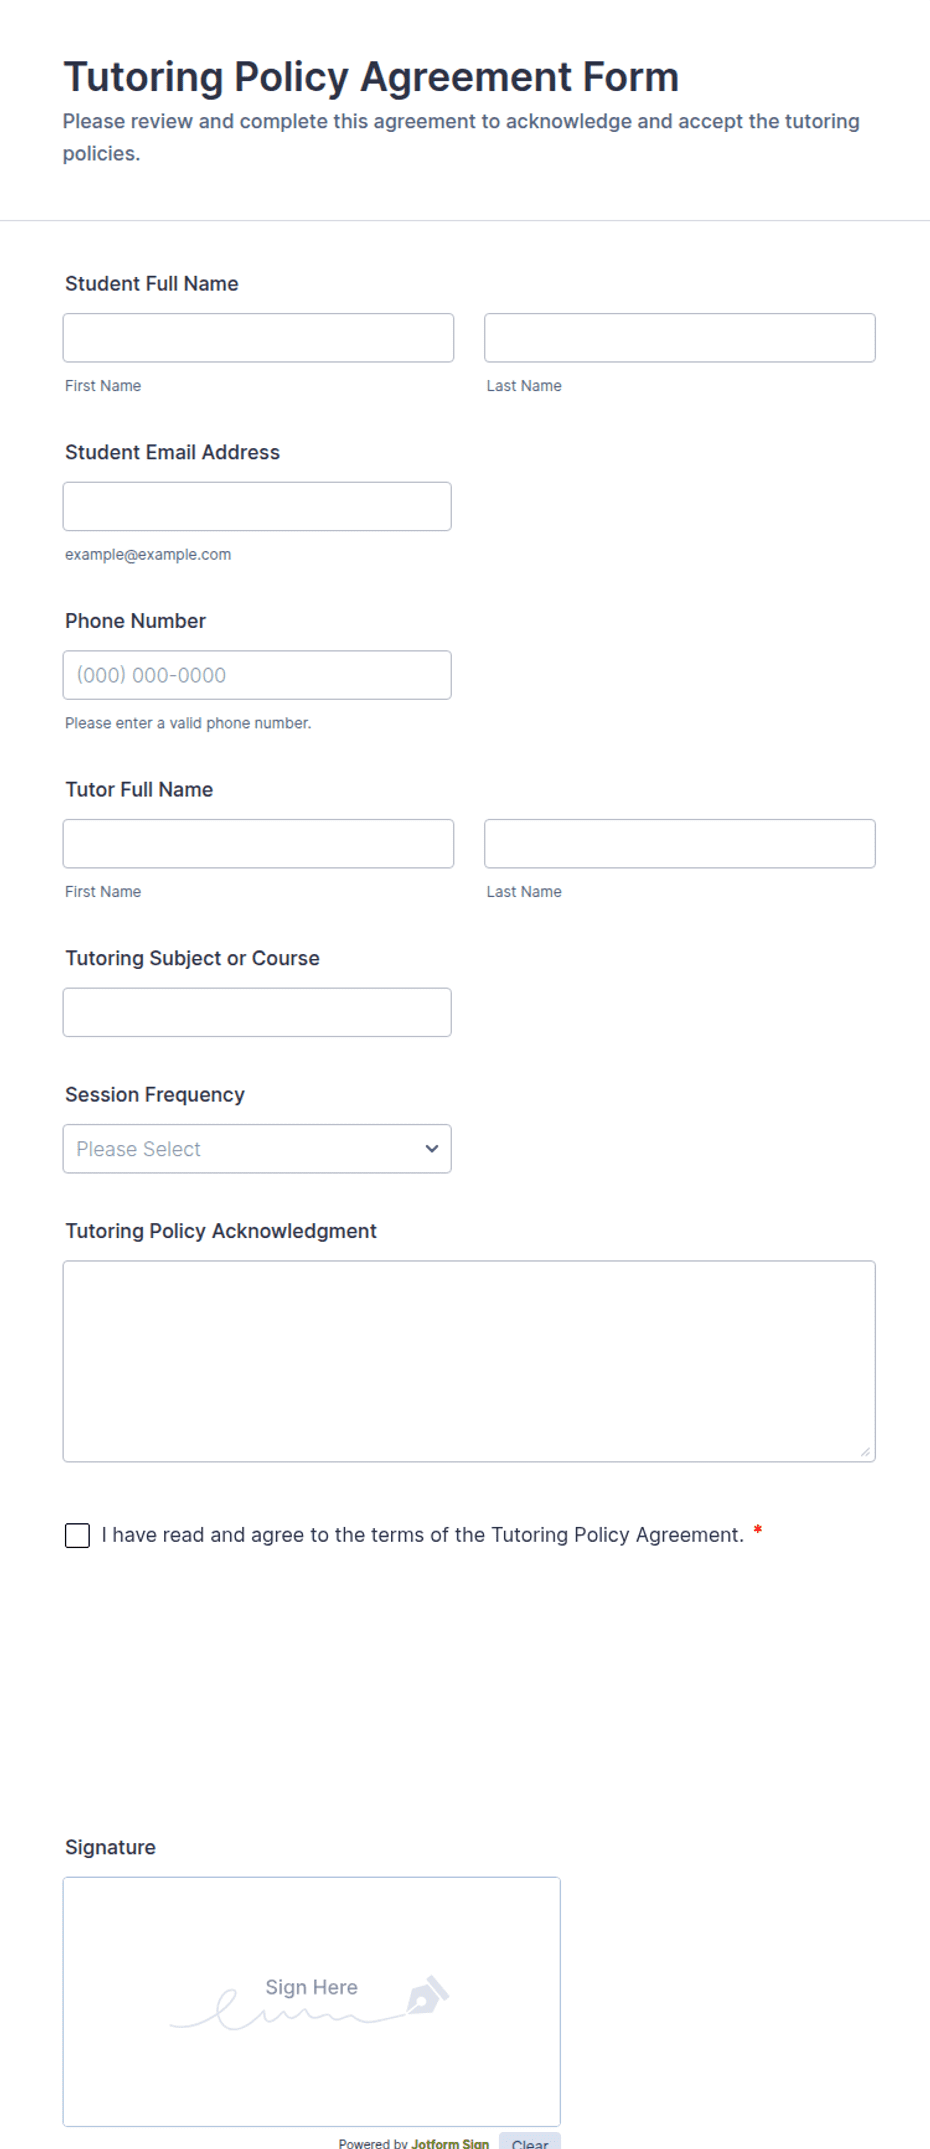Click the resize grip of acknowledgment textarea
The image size is (930, 2149).
(x=865, y=1451)
